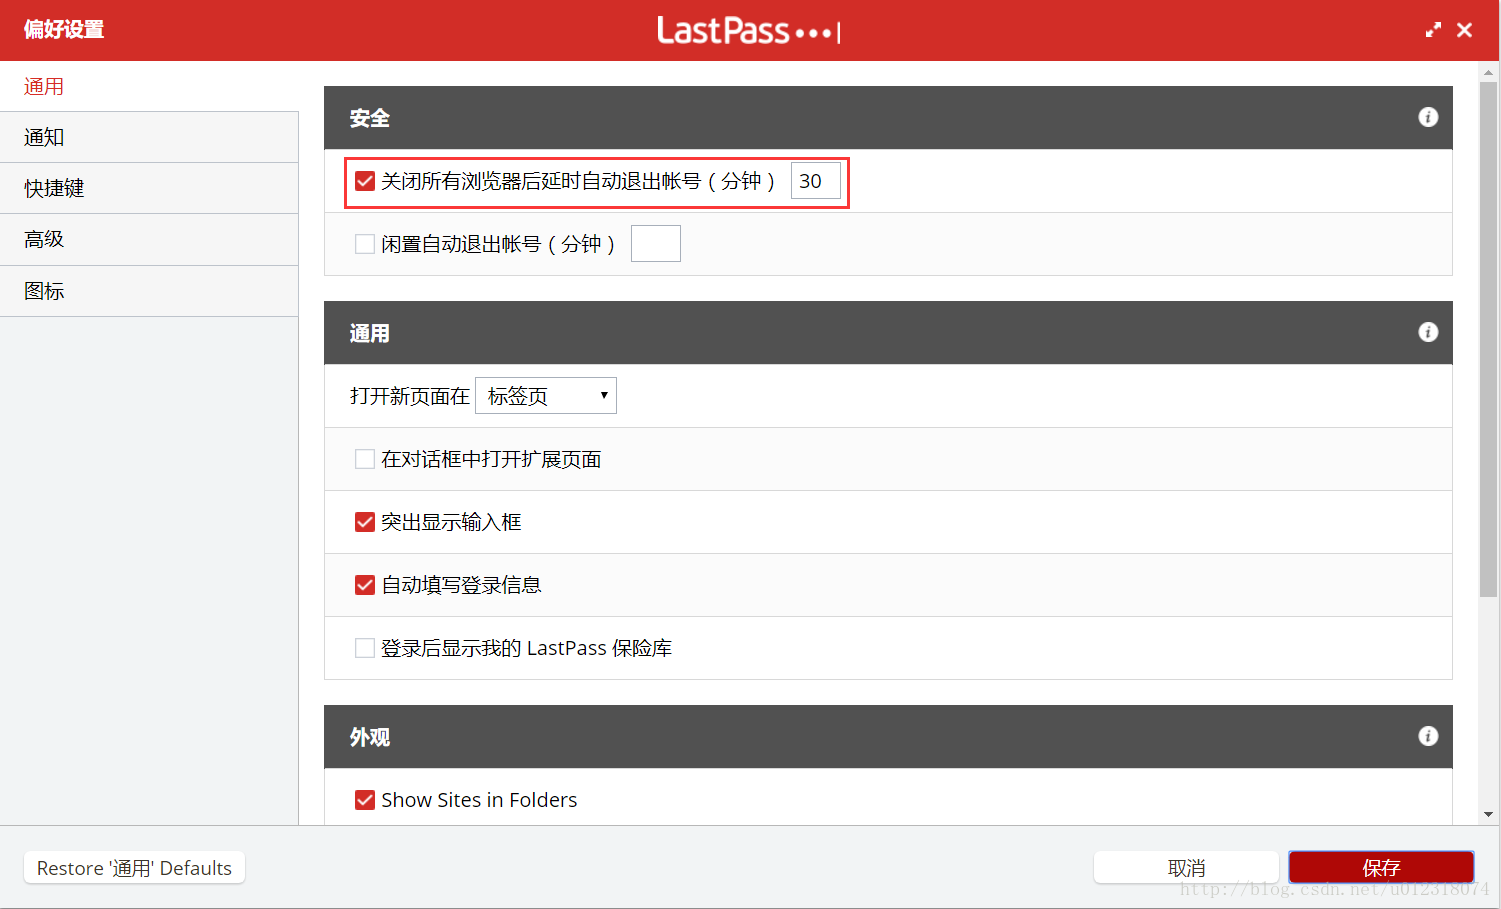
Task: Switch to the 快捷键 tab
Action: (x=149, y=188)
